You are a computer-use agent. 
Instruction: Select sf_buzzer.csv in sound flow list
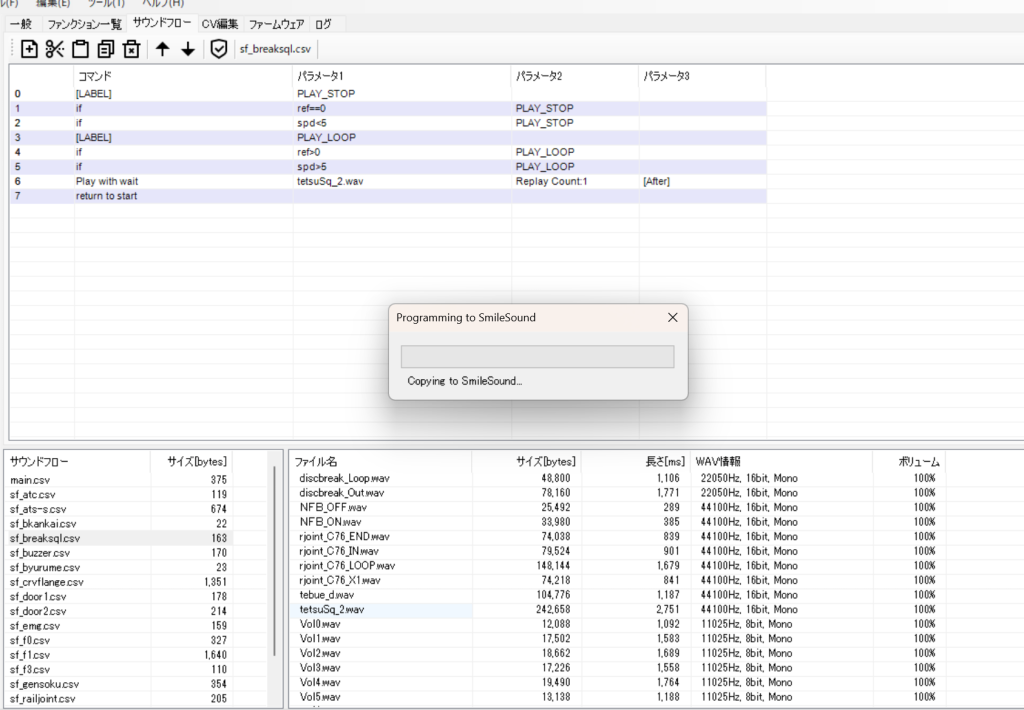40,553
